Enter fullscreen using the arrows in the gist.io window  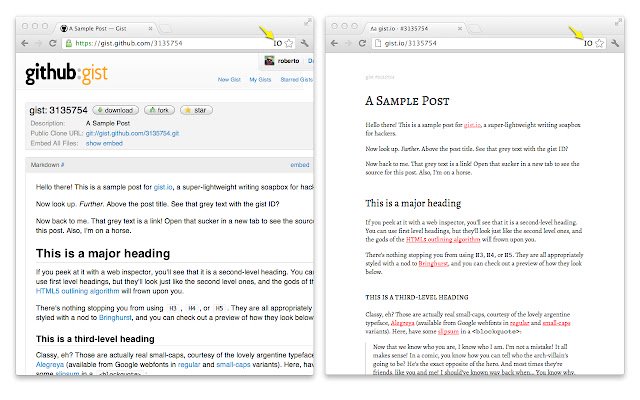[x=618, y=23]
